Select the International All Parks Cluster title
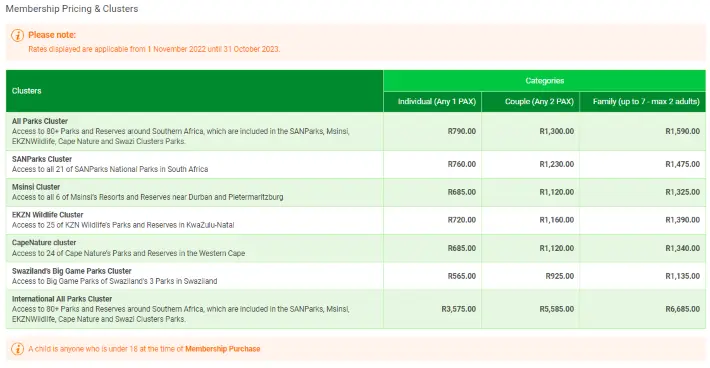This screenshot has width=710, height=368. [x=62, y=299]
